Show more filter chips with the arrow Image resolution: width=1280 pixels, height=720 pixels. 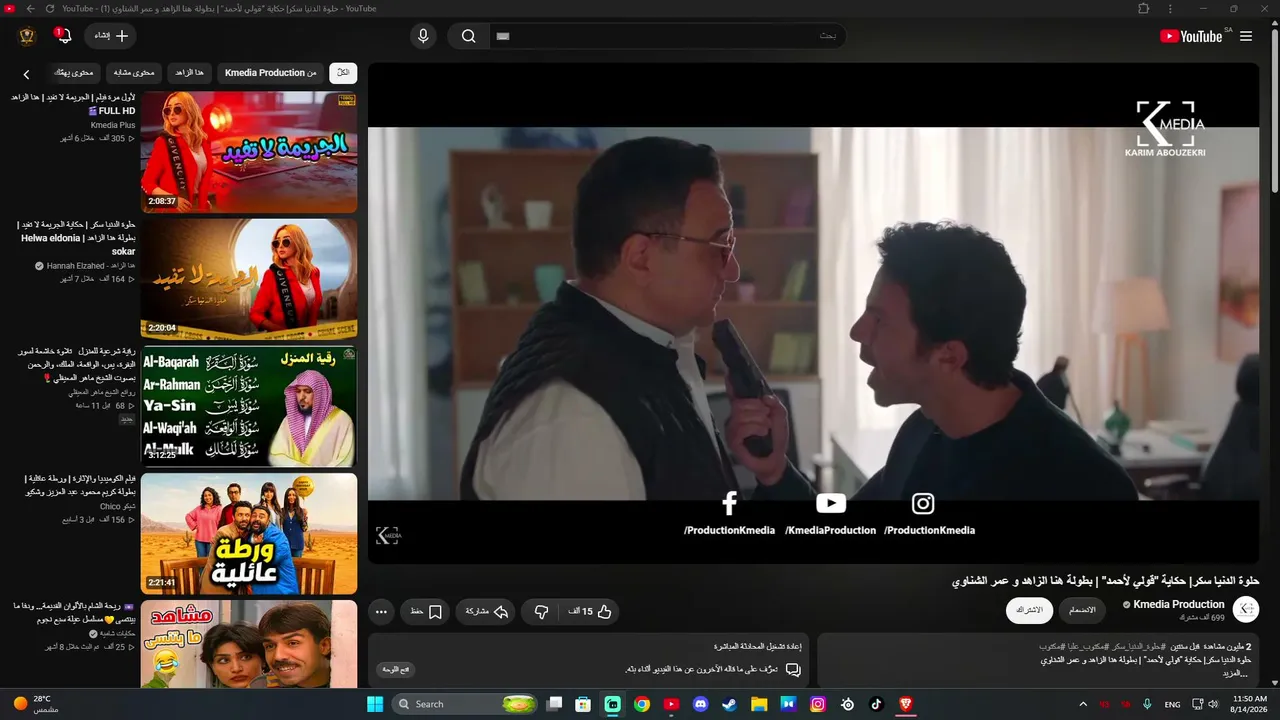click(x=26, y=74)
